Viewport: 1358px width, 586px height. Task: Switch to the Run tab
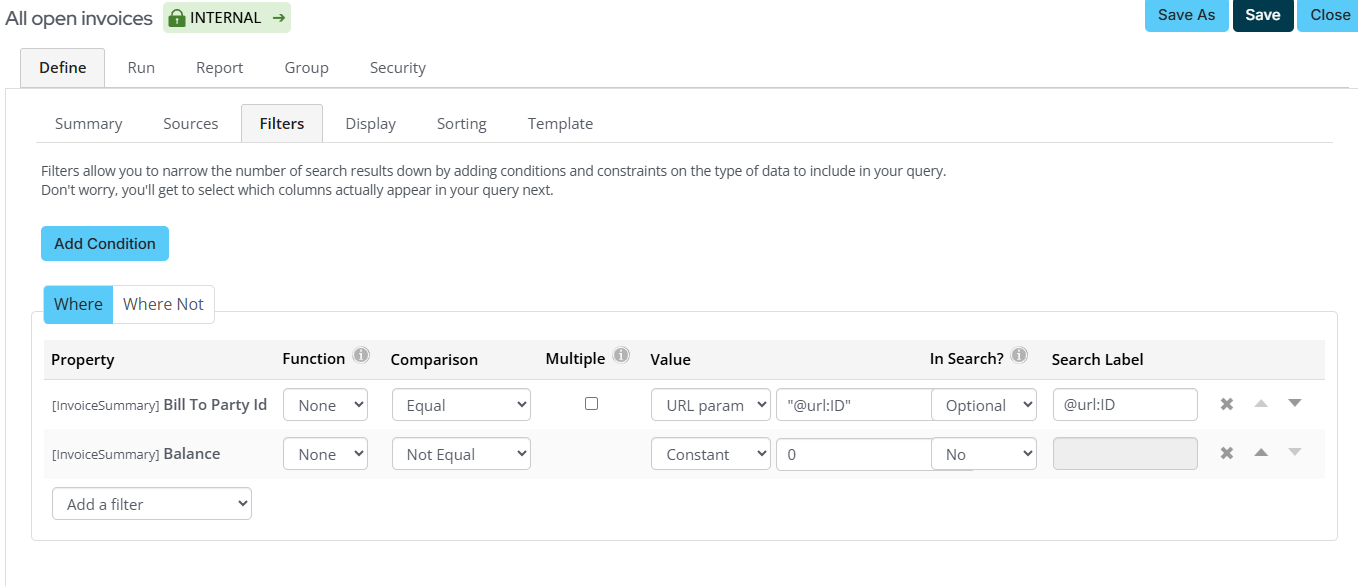click(x=141, y=68)
